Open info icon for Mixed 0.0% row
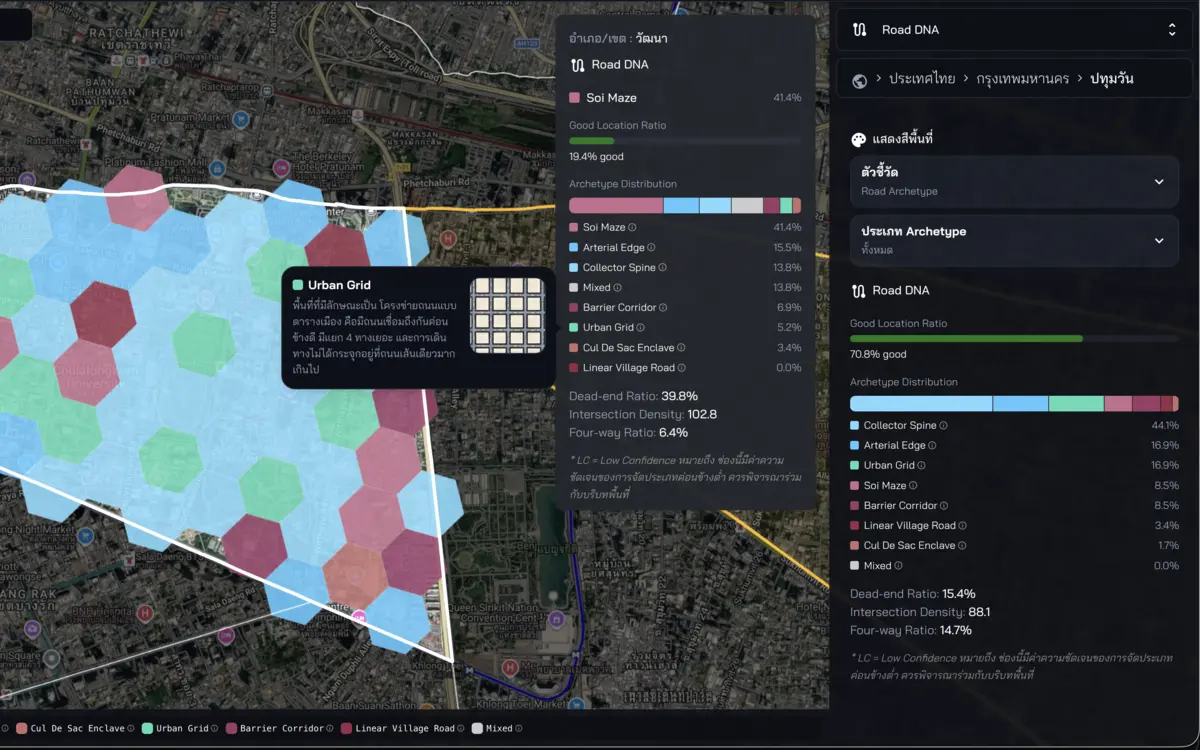This screenshot has width=1200, height=750. click(898, 566)
